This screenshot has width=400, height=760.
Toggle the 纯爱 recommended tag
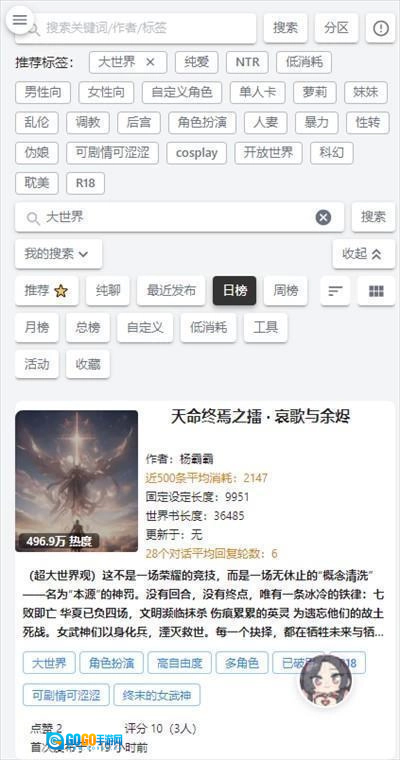click(196, 63)
